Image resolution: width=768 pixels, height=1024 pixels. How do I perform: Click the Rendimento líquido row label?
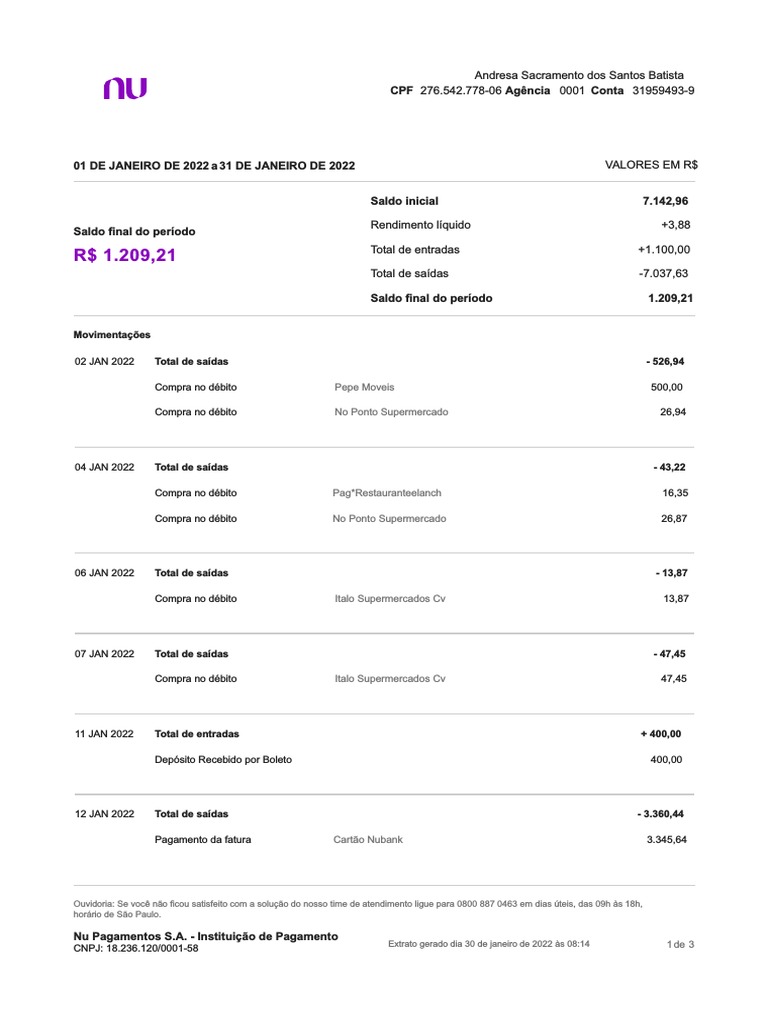[420, 225]
